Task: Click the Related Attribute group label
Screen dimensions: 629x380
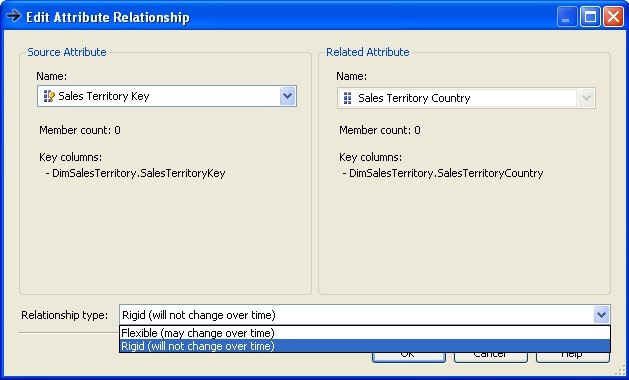Action: point(368,52)
